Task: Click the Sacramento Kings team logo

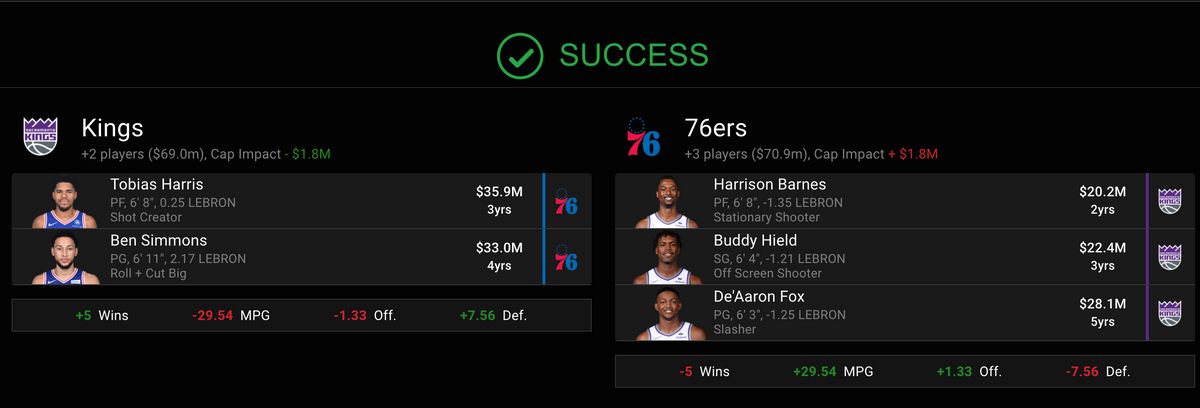Action: pyautogui.click(x=41, y=137)
